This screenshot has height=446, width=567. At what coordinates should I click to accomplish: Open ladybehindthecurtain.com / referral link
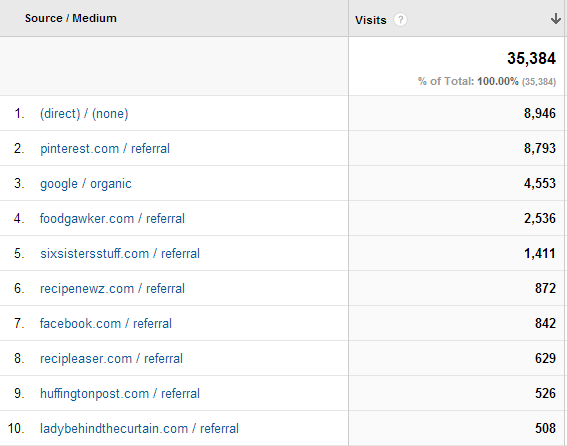pyautogui.click(x=139, y=429)
